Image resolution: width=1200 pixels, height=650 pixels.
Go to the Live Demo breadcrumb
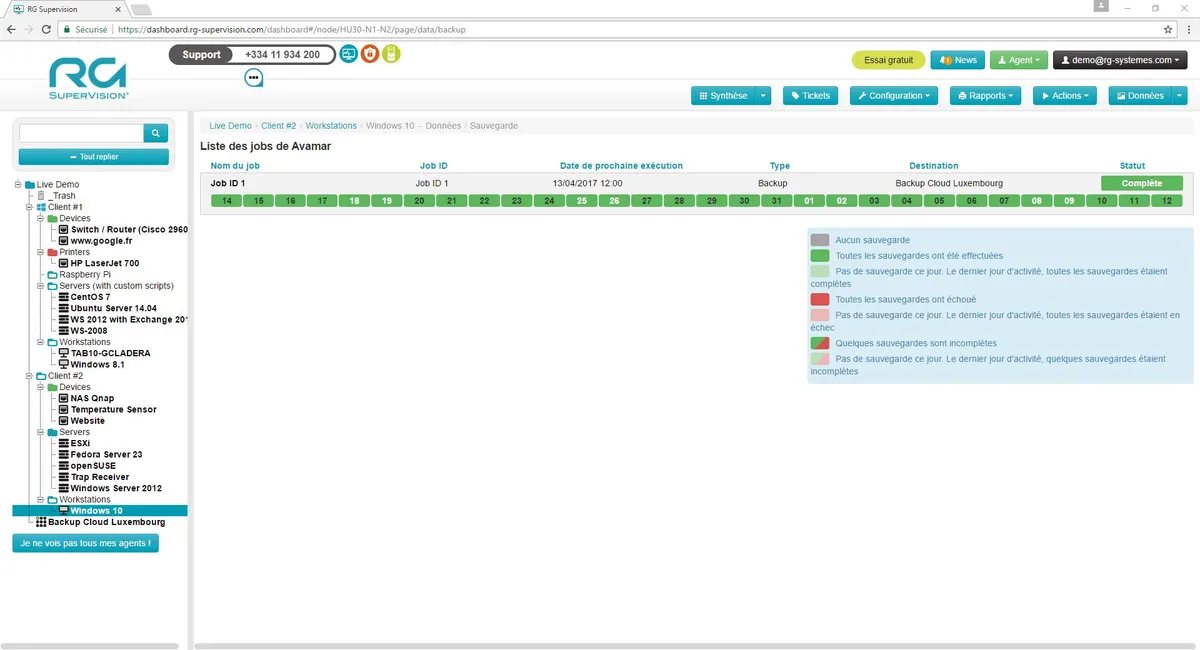tap(230, 126)
